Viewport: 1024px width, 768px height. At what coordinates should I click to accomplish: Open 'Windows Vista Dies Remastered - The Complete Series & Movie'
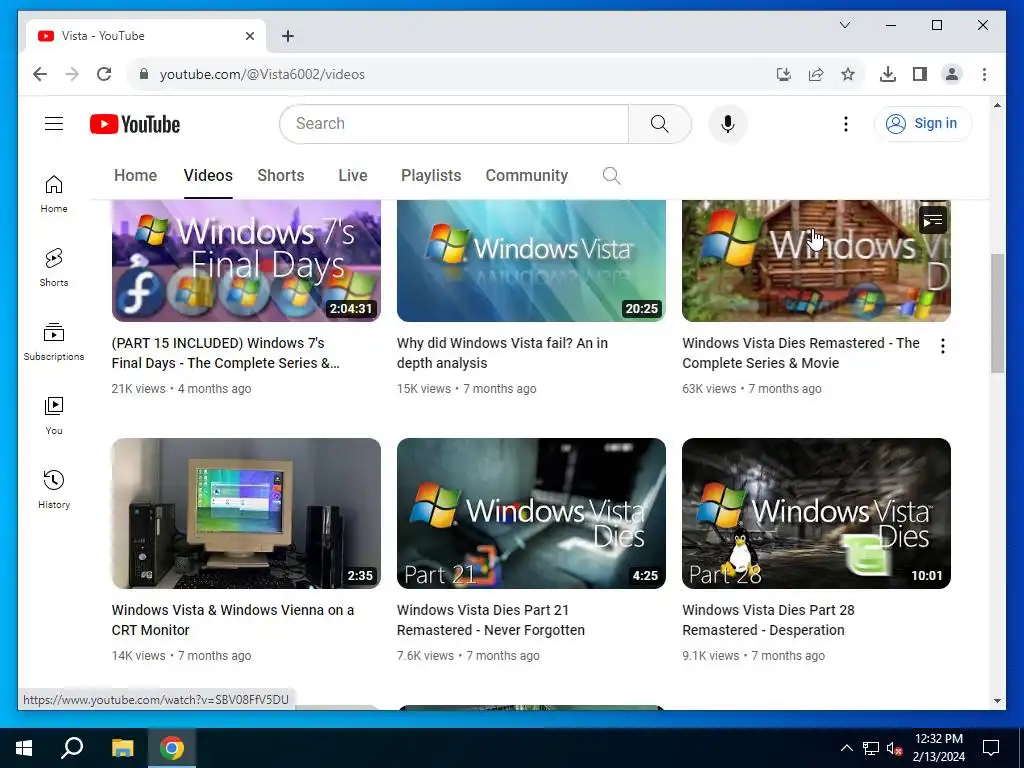(x=801, y=353)
